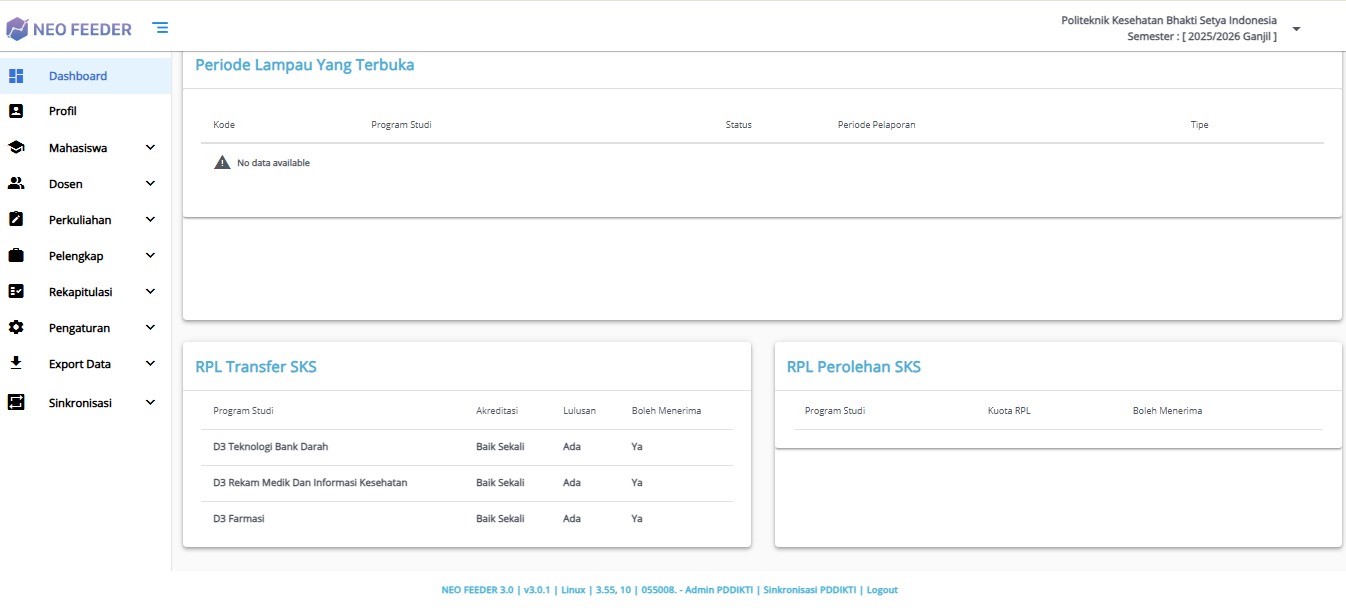Click the Pelengkap briefcase icon
This screenshot has height=608, width=1346.
[x=16, y=256]
